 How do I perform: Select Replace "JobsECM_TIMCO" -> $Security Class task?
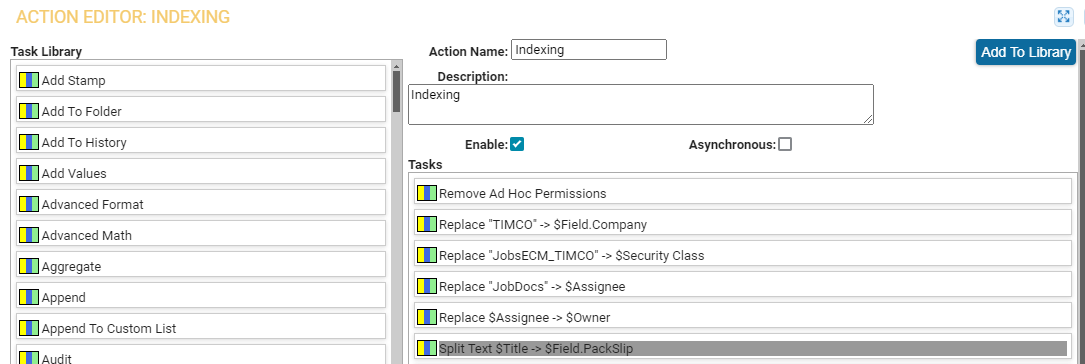tap(742, 255)
